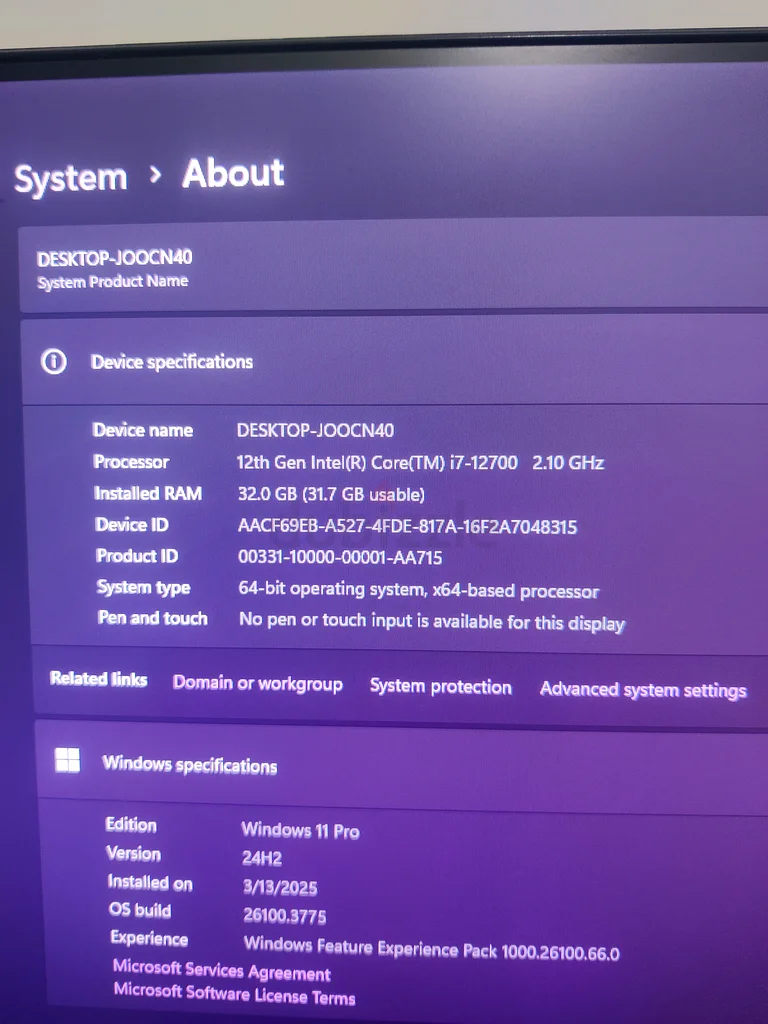The height and width of the screenshot is (1024, 768).
Task: Open Domain or workgroup link
Action: click(257, 683)
